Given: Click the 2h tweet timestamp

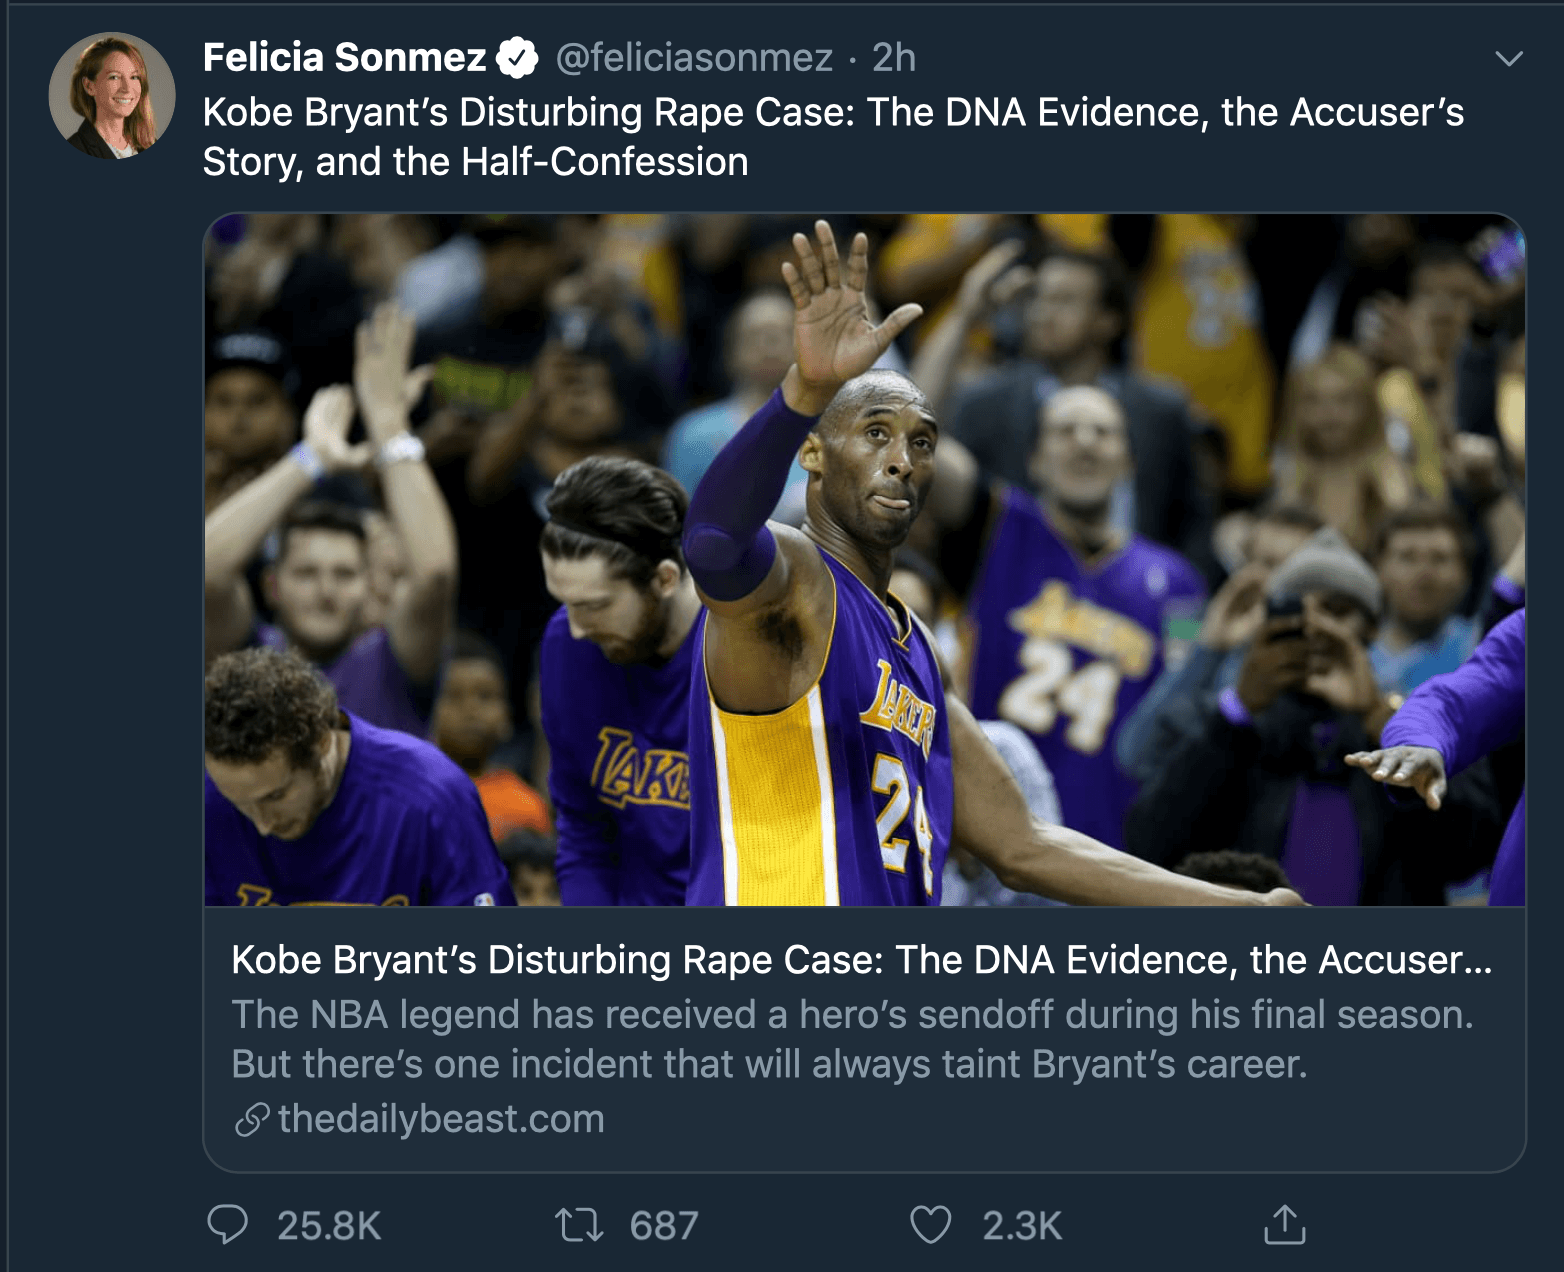Looking at the screenshot, I should (893, 58).
